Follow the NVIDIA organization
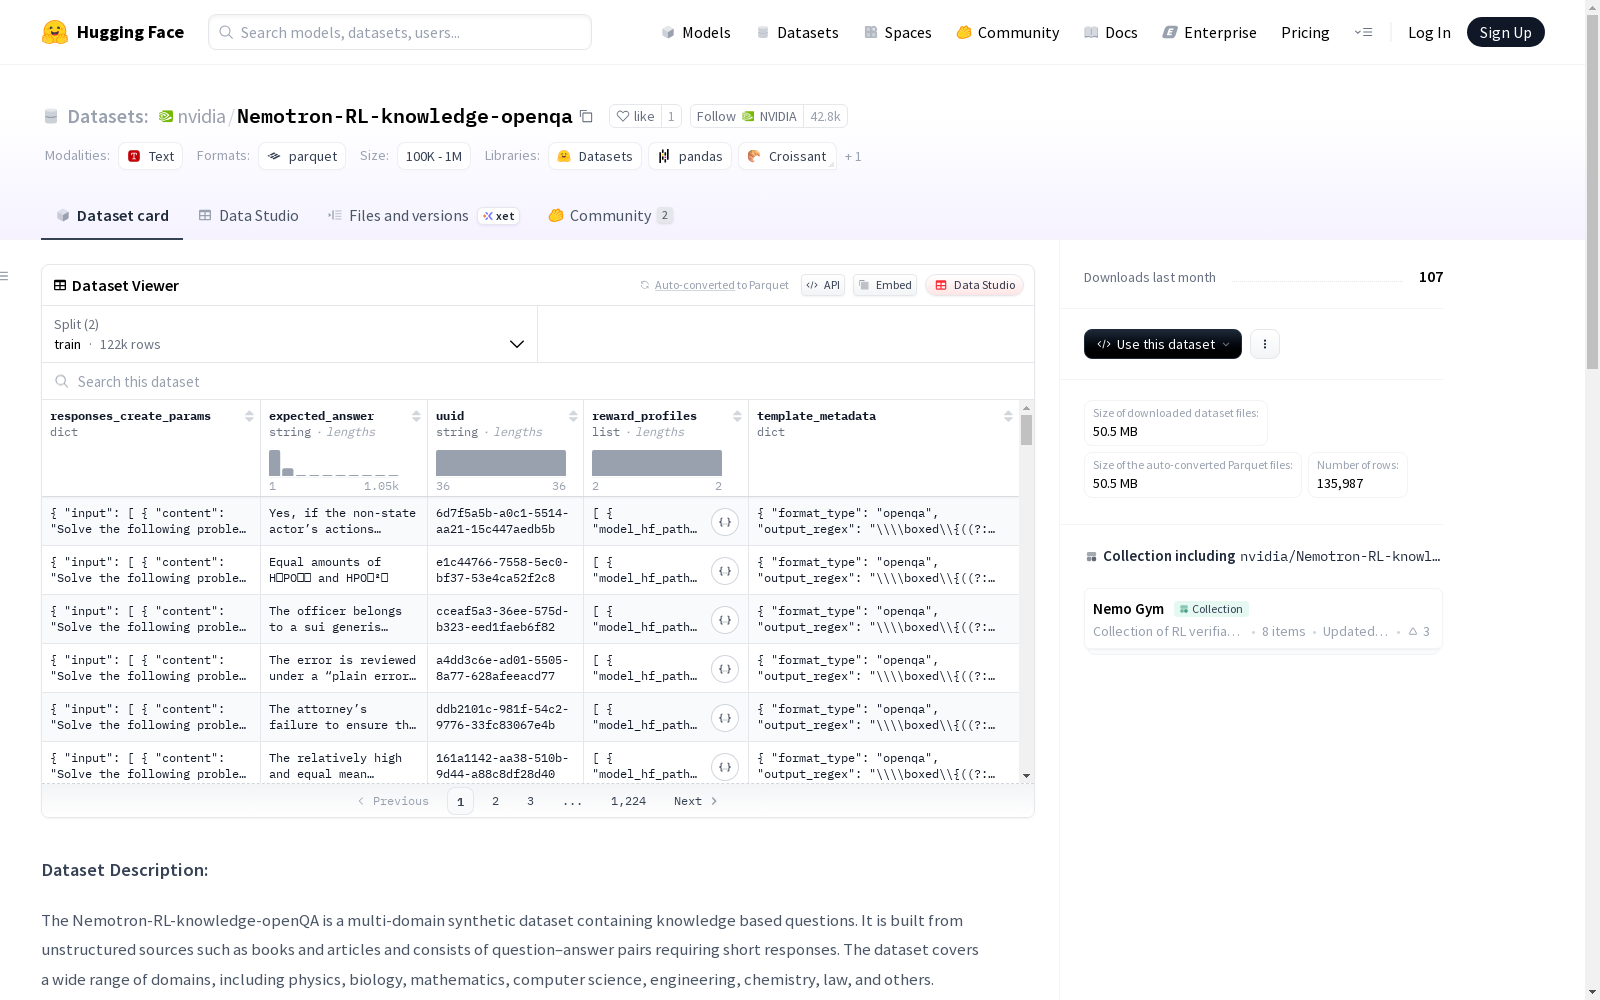Viewport: 1600px width, 1000px height. point(747,117)
